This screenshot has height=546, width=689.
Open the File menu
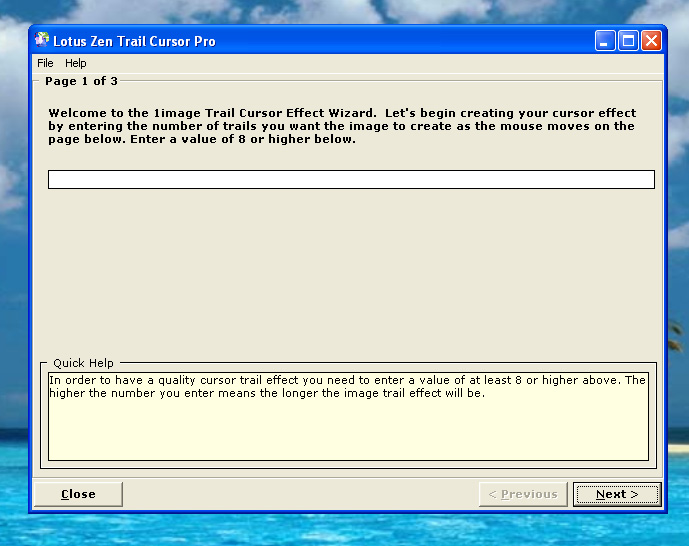45,63
